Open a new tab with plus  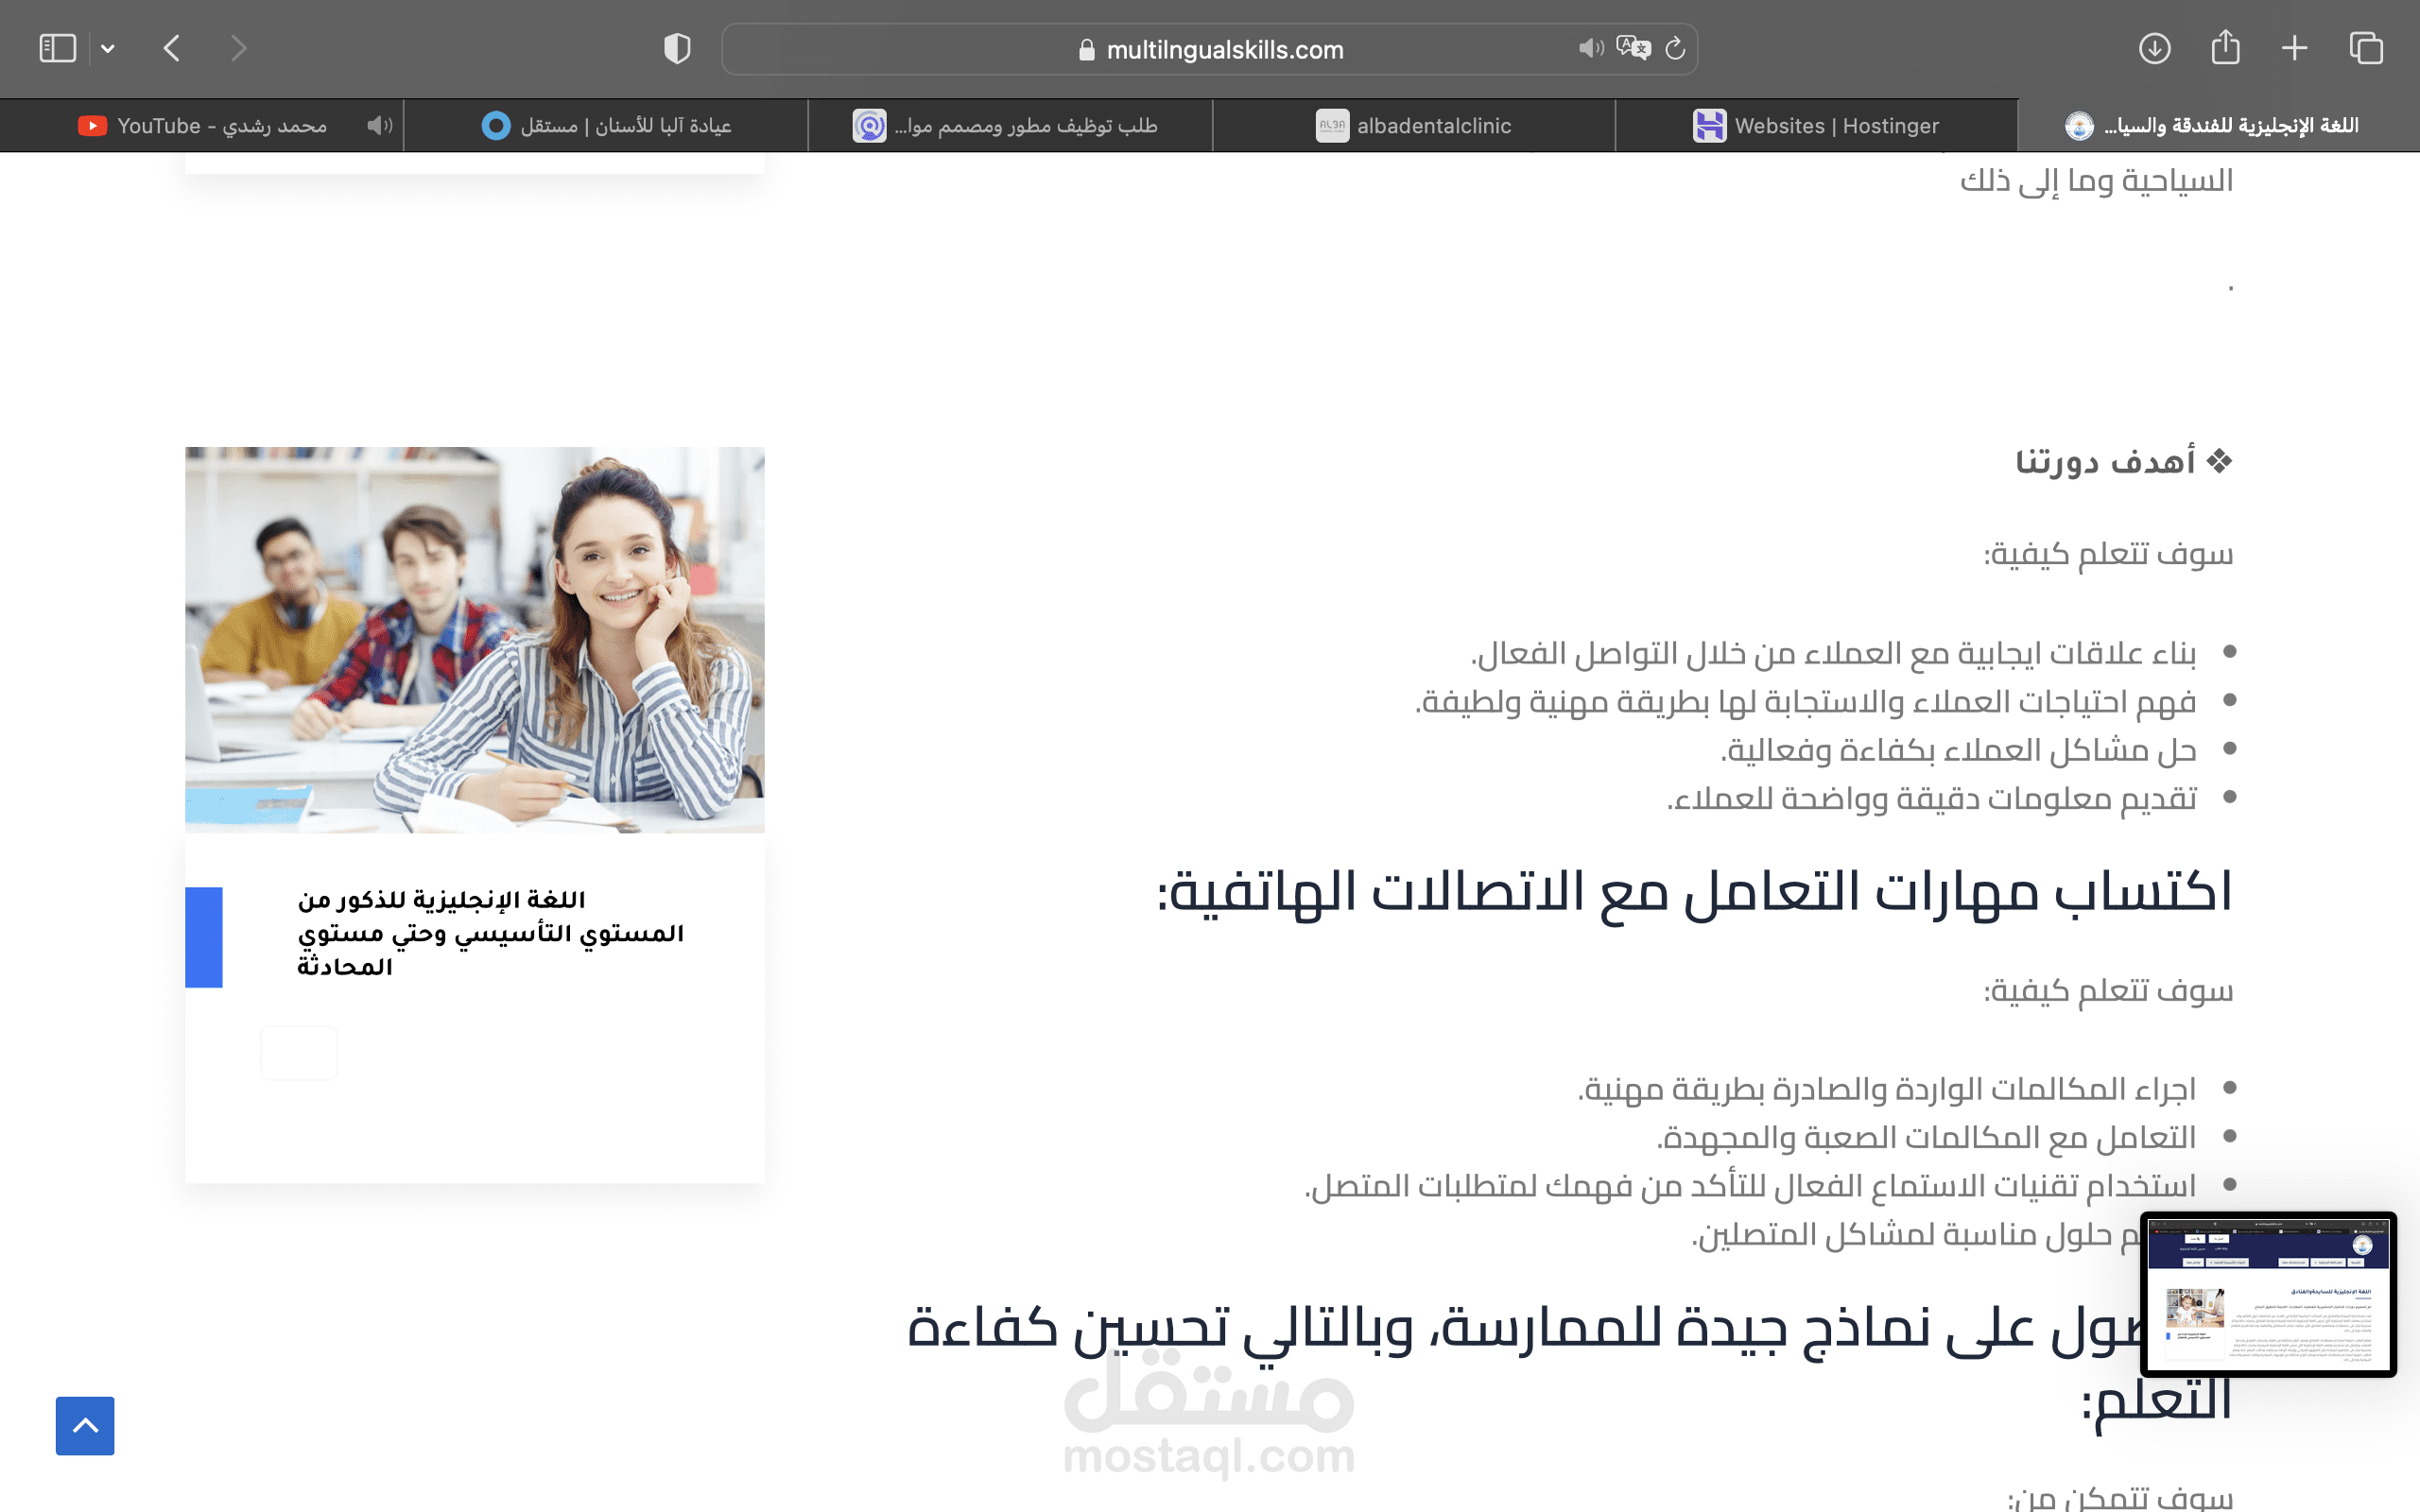point(2295,48)
